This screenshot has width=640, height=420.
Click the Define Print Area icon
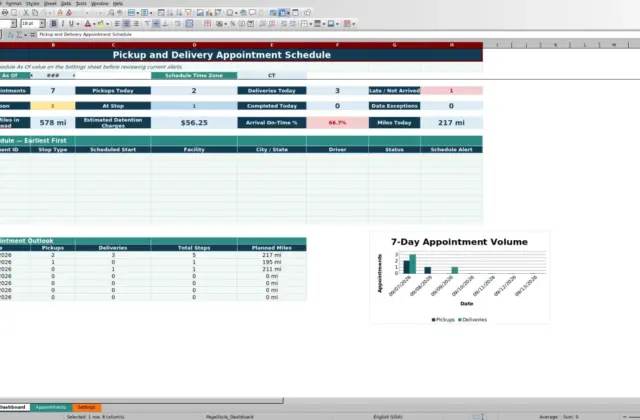pos(273,13)
